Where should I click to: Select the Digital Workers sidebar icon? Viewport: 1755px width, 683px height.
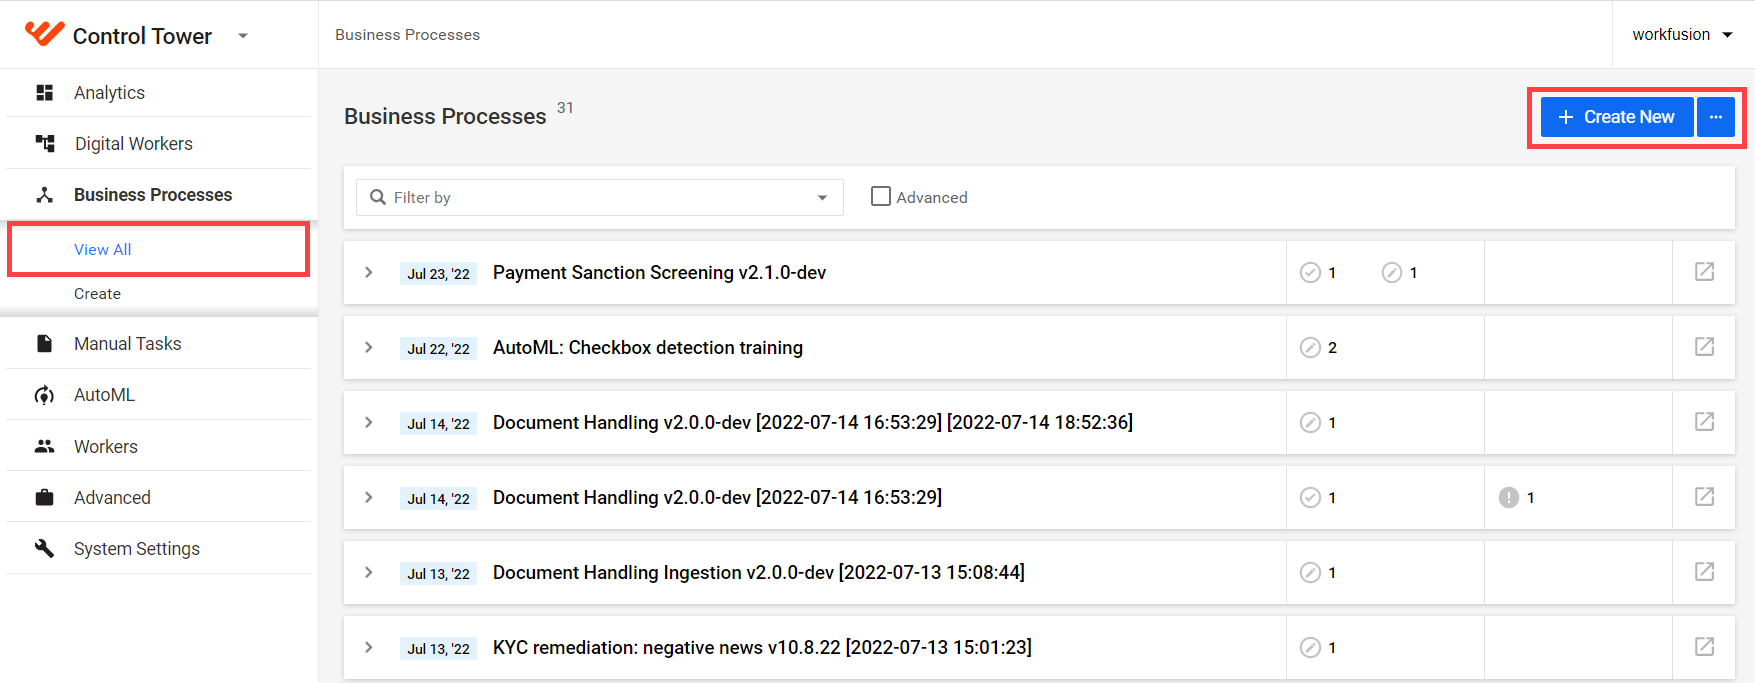point(44,144)
